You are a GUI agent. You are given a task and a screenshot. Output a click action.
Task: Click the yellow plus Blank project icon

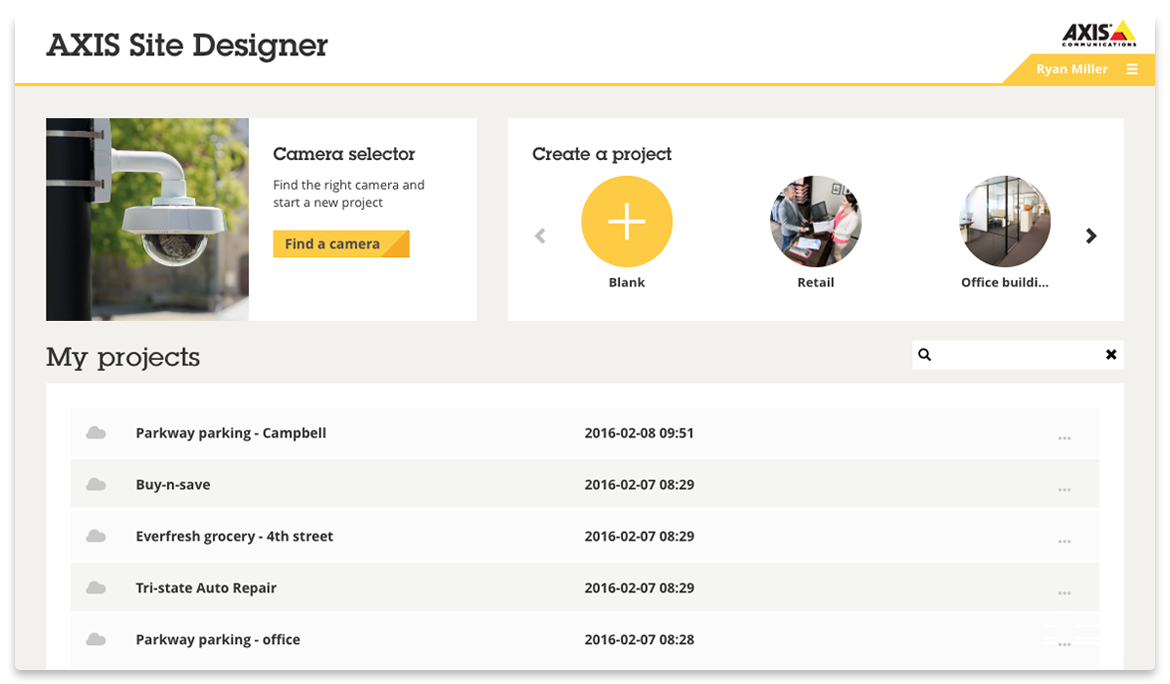626,222
